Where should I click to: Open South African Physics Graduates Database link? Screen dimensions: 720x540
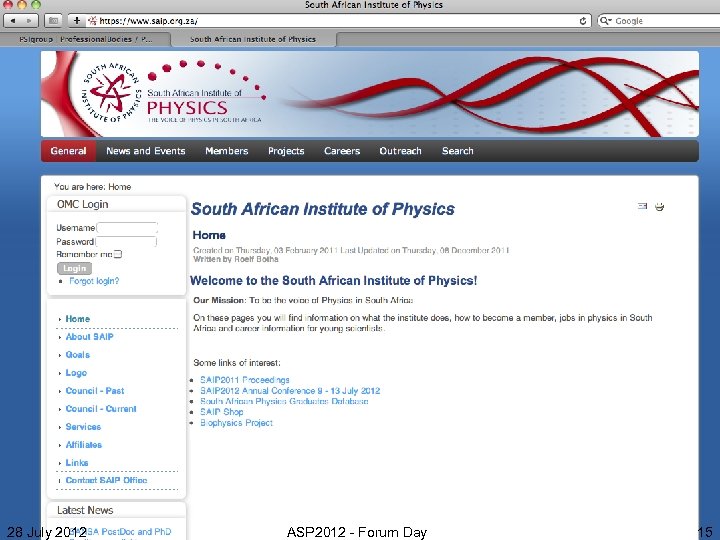(x=284, y=401)
